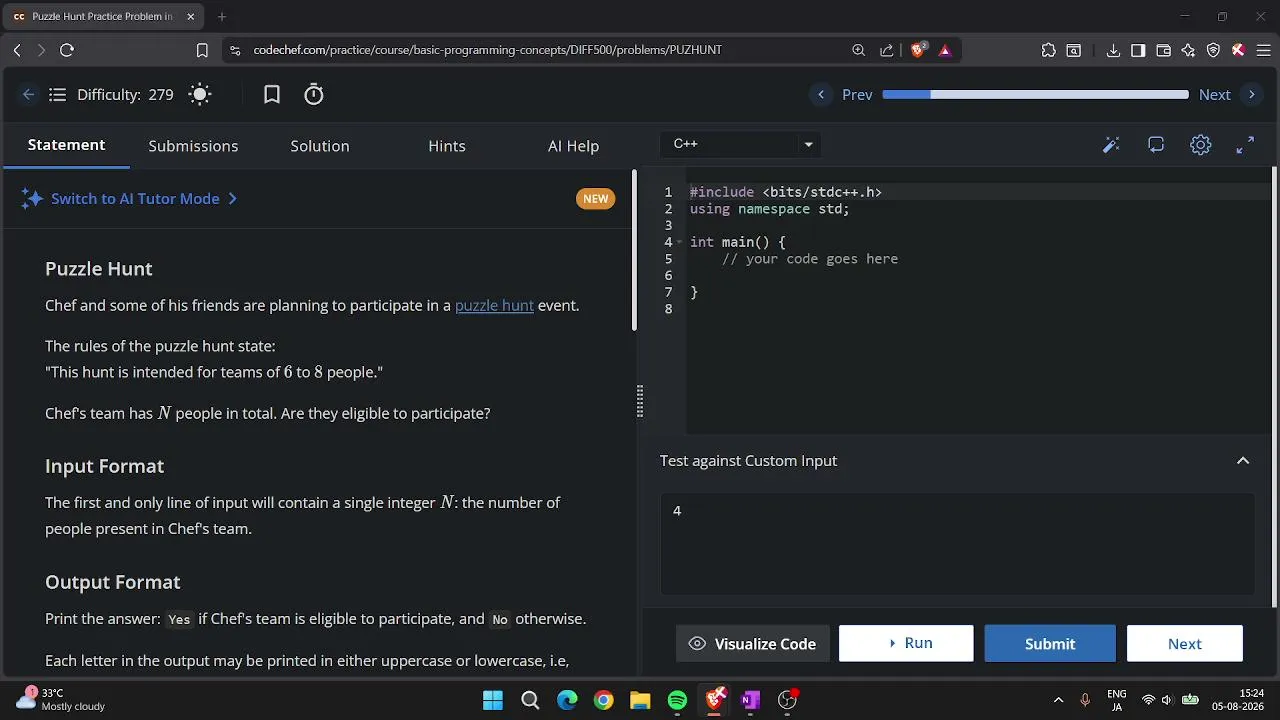Open the Brave Shields lion icon
The image size is (1280, 720).
click(x=918, y=50)
